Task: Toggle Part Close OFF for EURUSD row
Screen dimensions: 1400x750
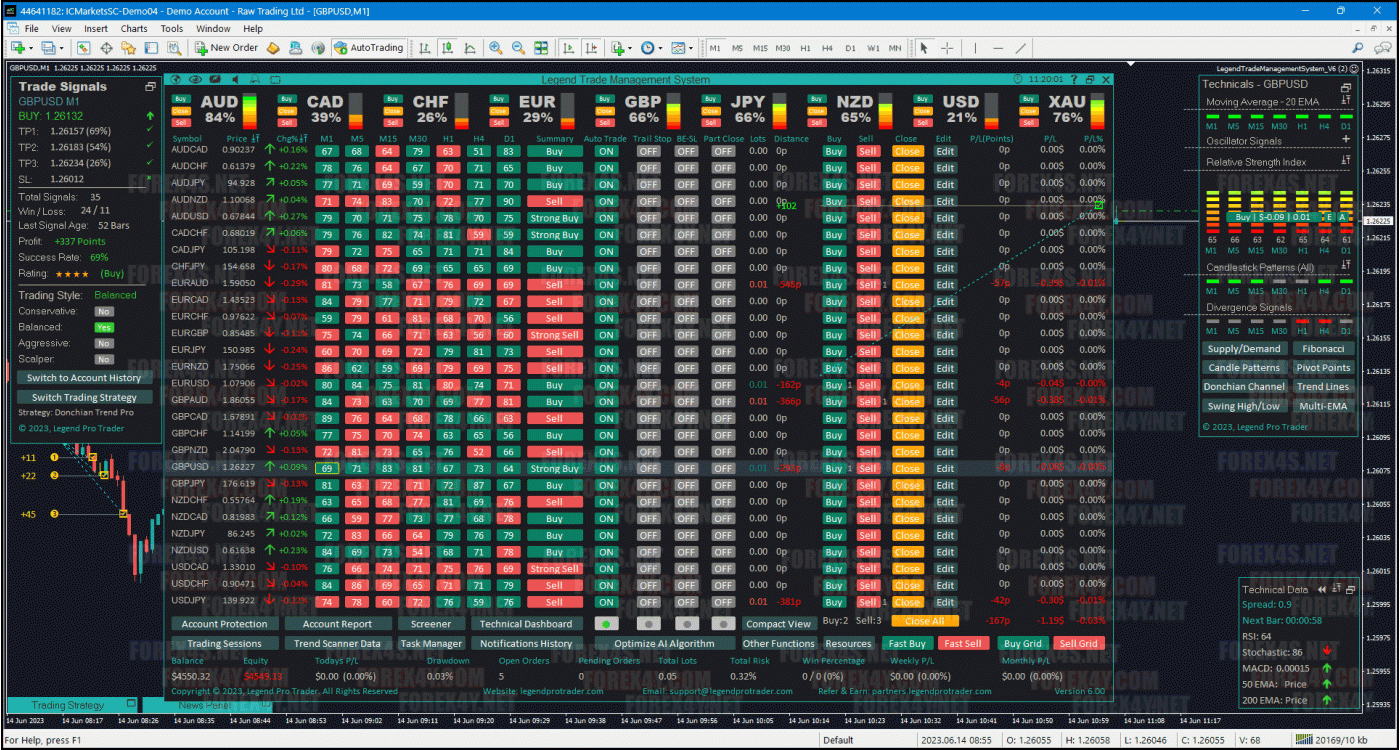Action: point(723,385)
